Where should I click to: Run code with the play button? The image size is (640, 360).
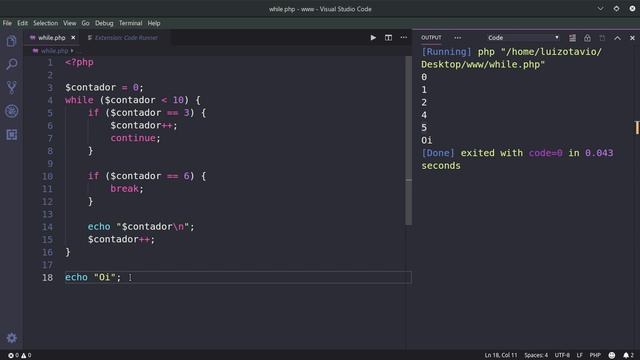pyautogui.click(x=373, y=38)
